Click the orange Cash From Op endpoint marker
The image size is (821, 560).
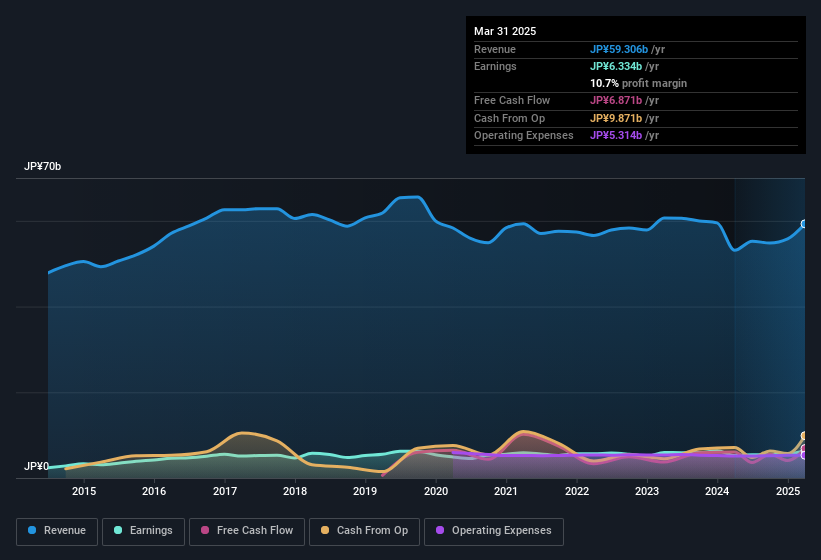coord(804,436)
